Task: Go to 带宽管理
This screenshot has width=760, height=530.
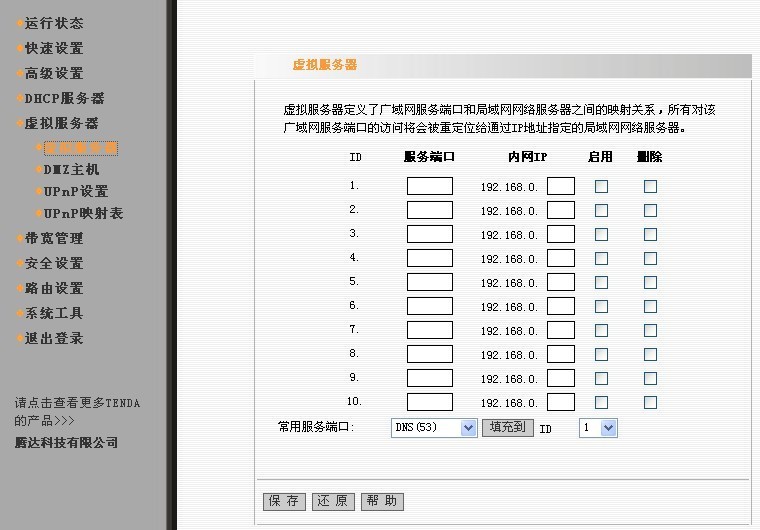Action: point(54,239)
